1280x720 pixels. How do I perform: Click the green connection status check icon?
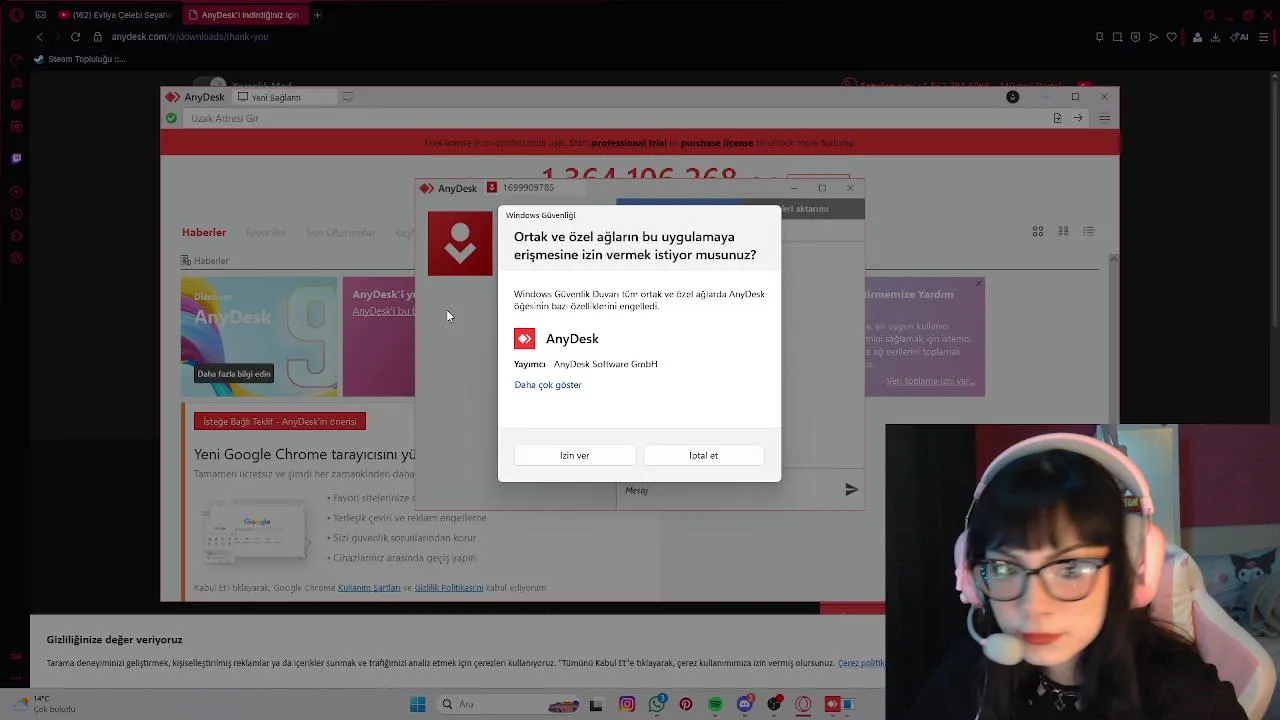pos(172,118)
